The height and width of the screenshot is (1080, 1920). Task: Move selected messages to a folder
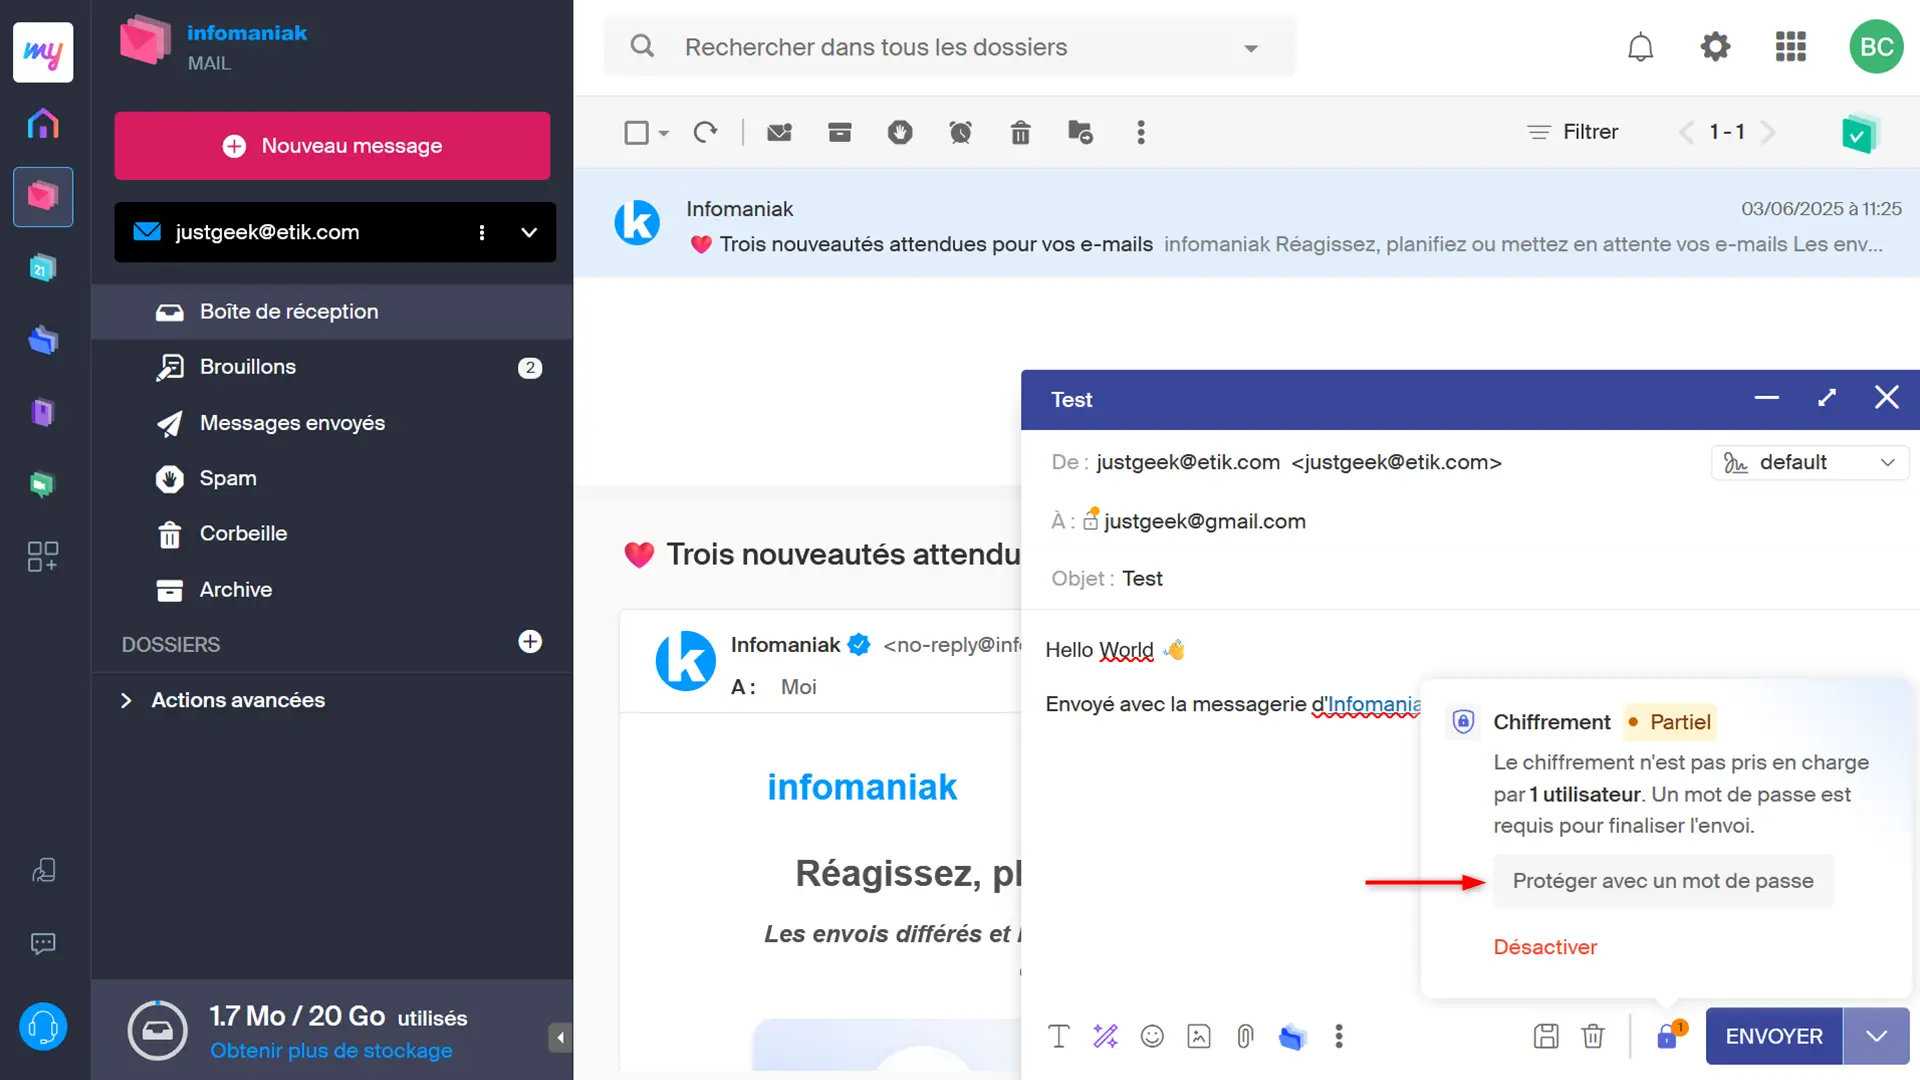(1080, 132)
